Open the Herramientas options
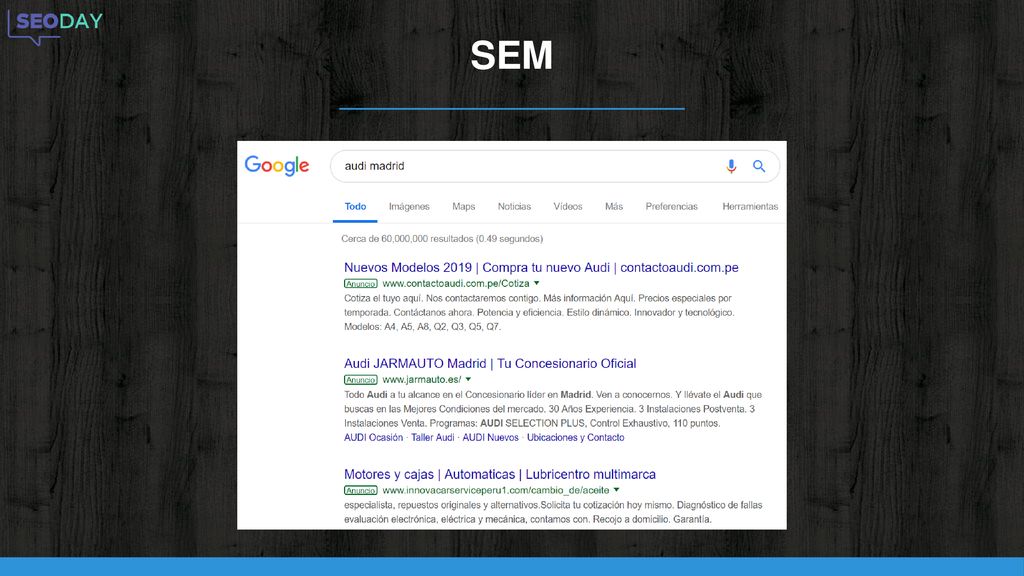This screenshot has height=576, width=1024. click(750, 206)
